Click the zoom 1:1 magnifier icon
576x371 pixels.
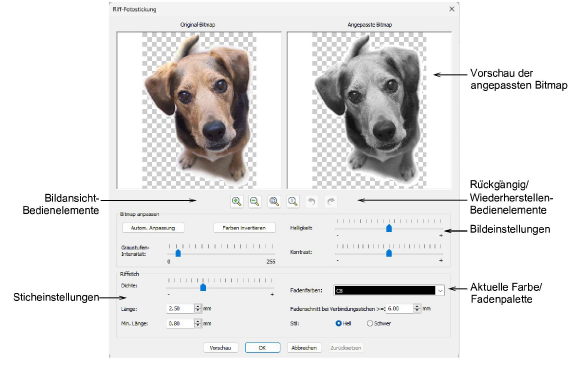point(293,201)
